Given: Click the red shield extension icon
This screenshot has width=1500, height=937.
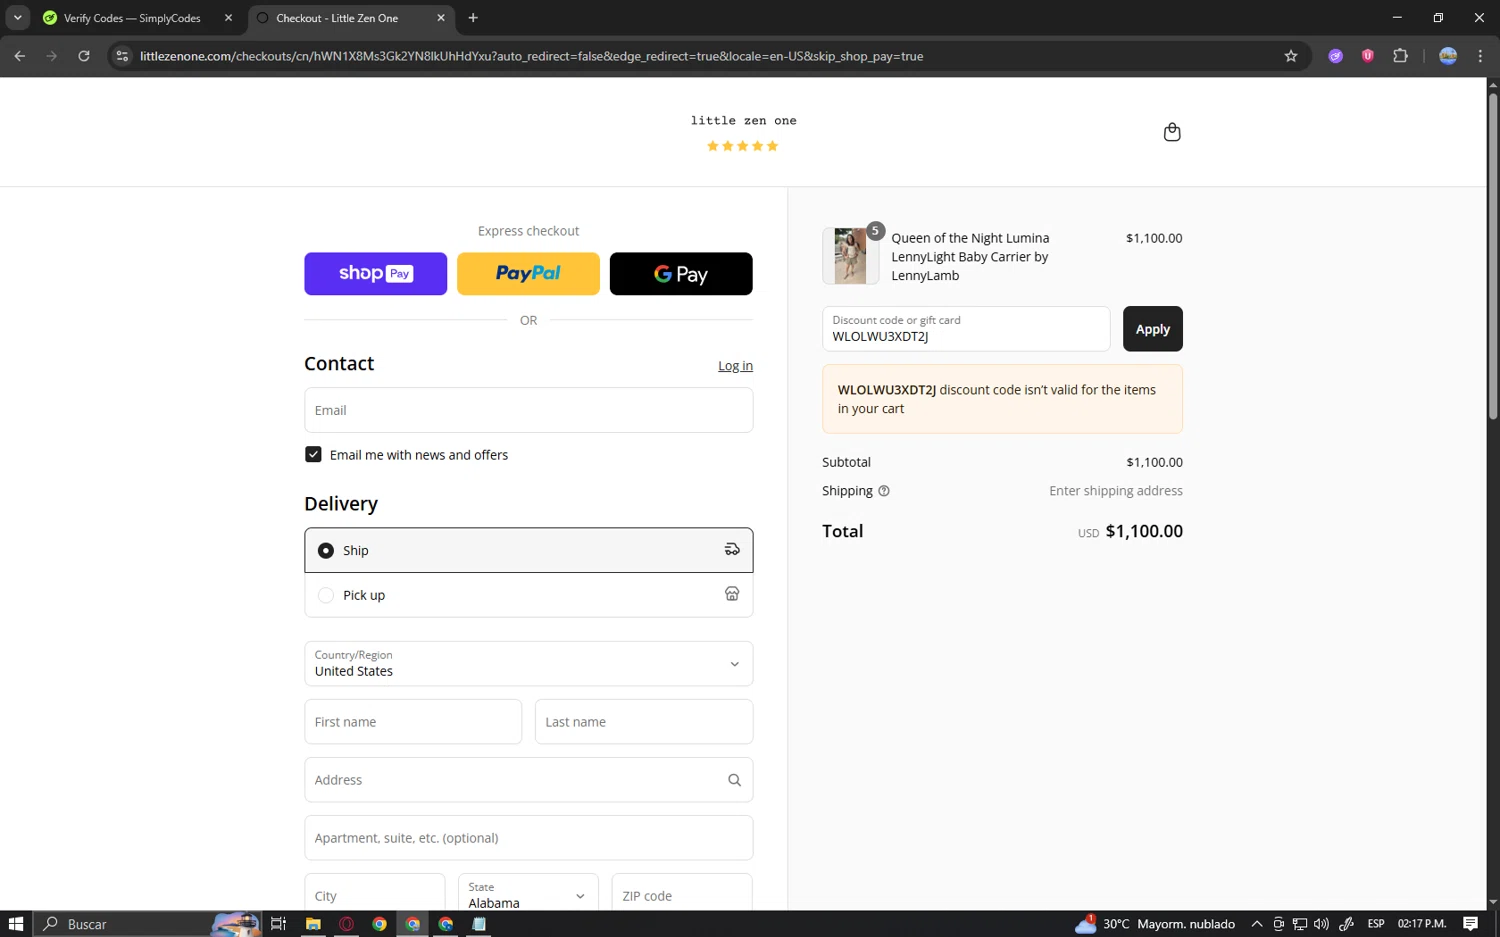Looking at the screenshot, I should (1367, 56).
